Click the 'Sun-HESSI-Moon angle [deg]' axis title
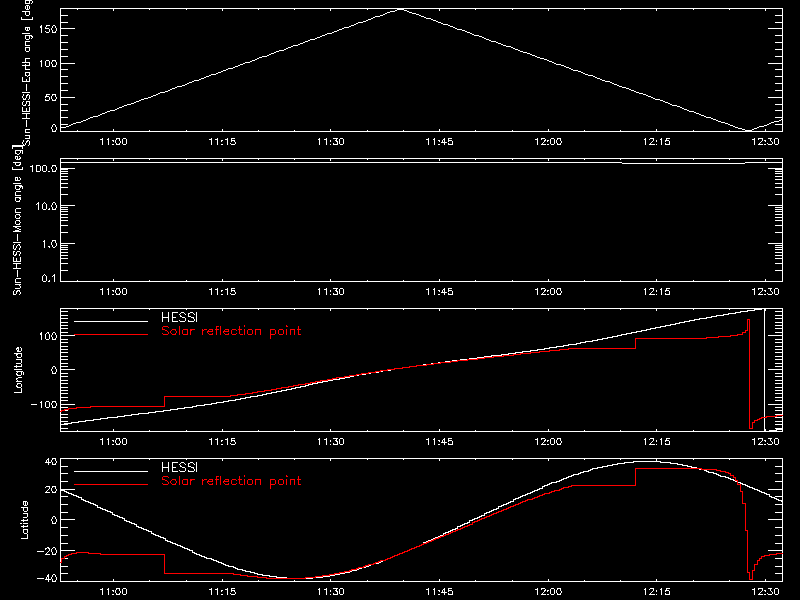 [17, 220]
